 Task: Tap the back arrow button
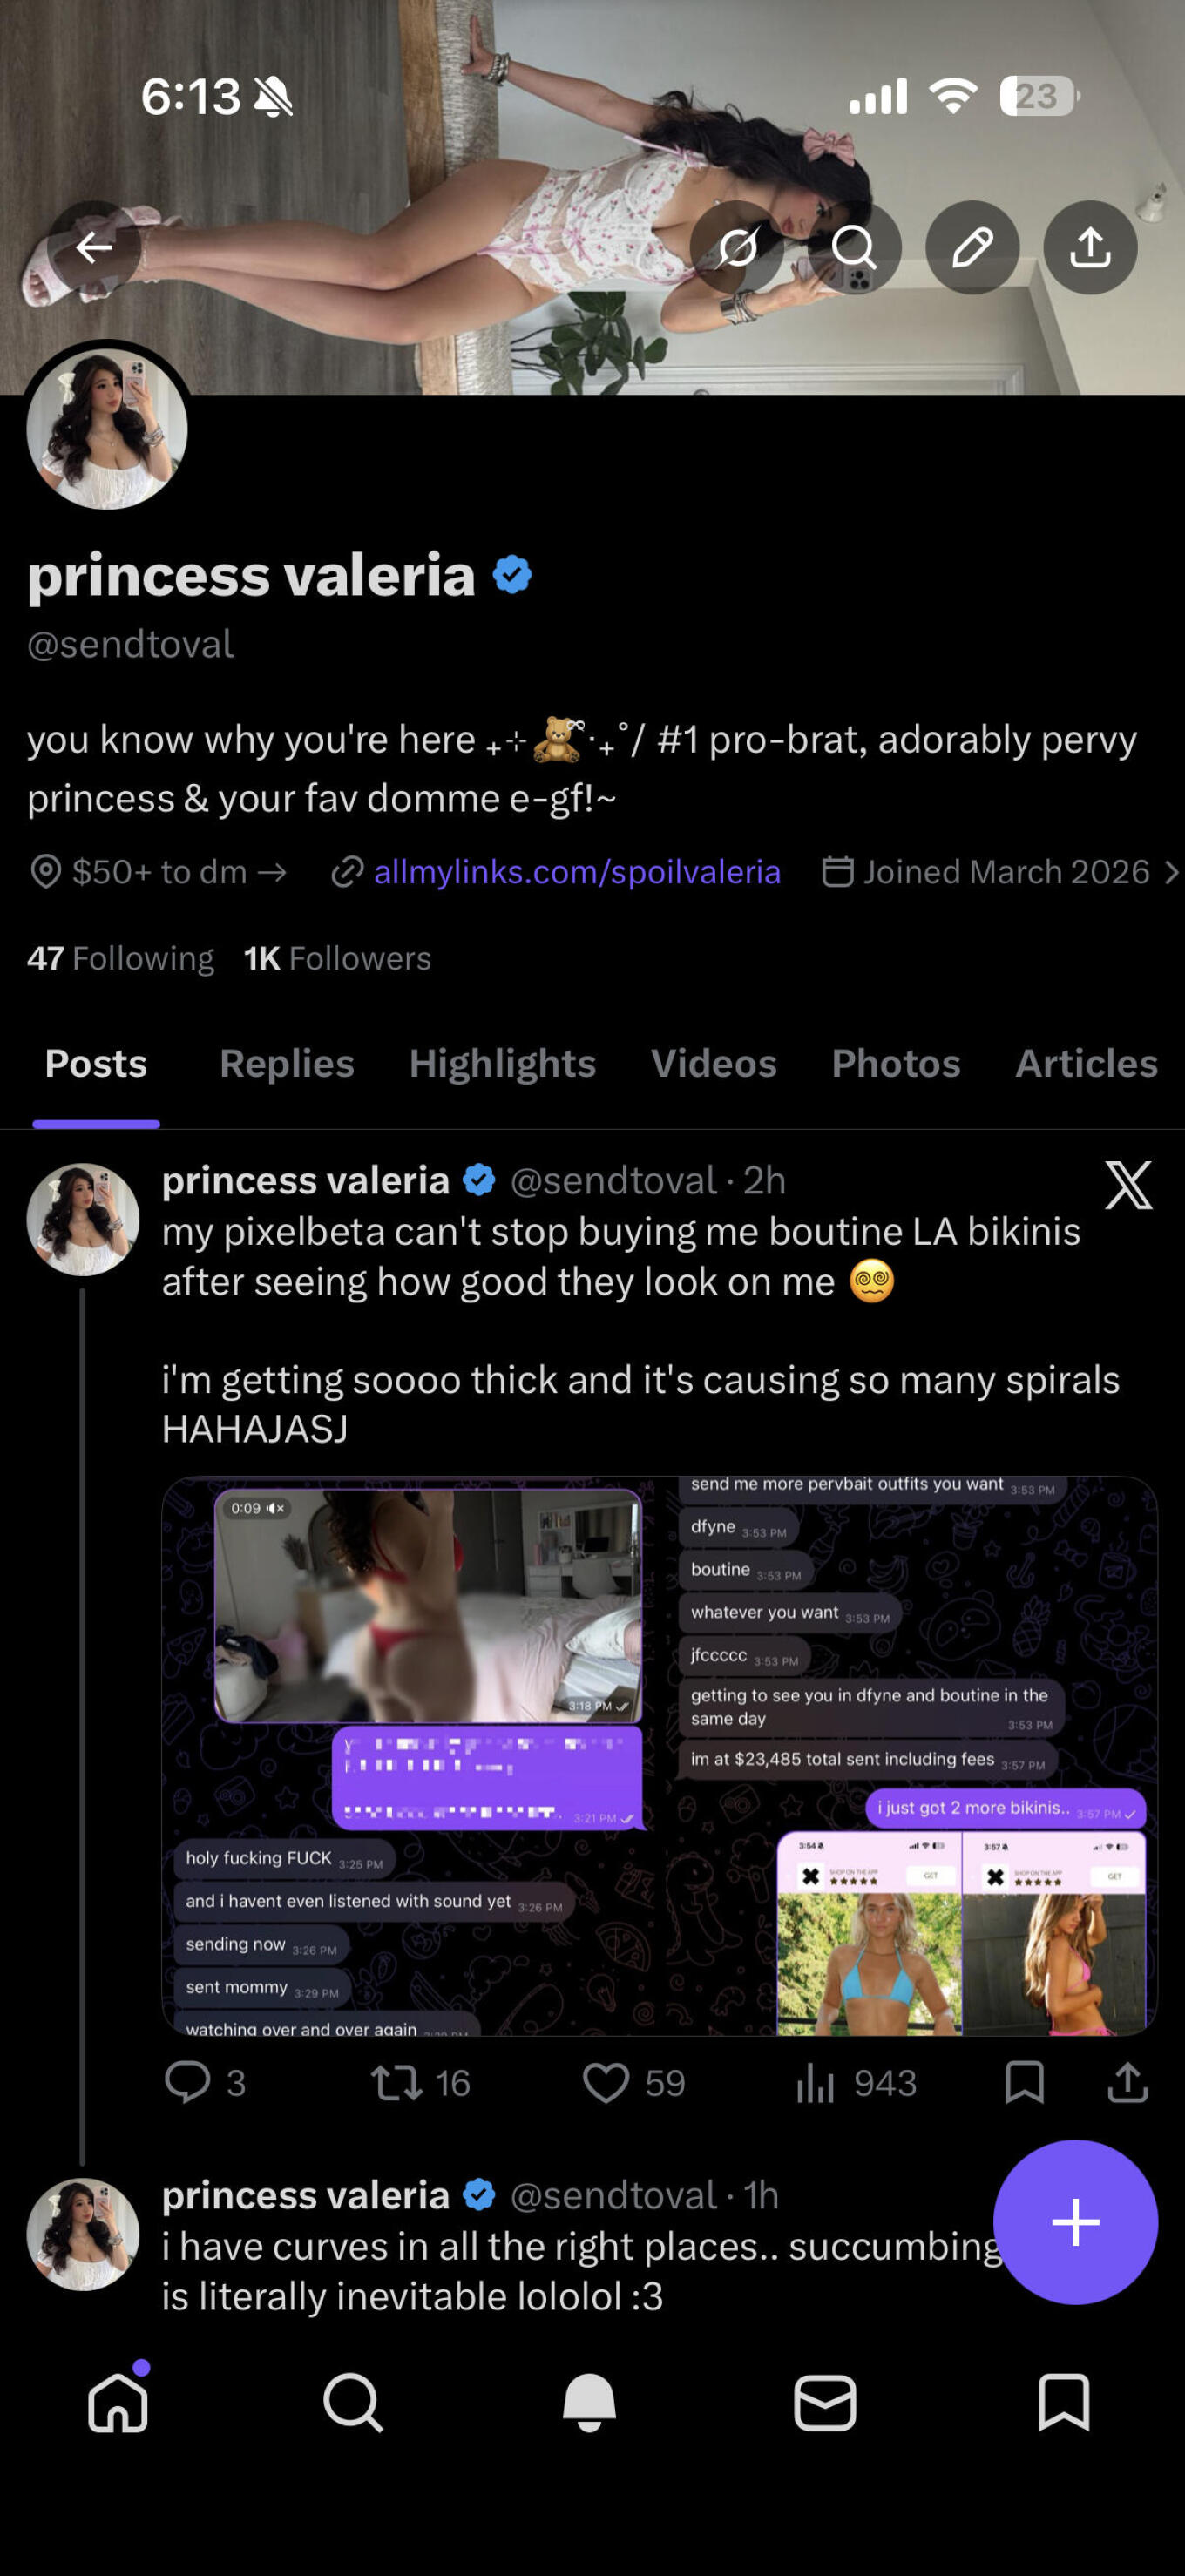(94, 247)
